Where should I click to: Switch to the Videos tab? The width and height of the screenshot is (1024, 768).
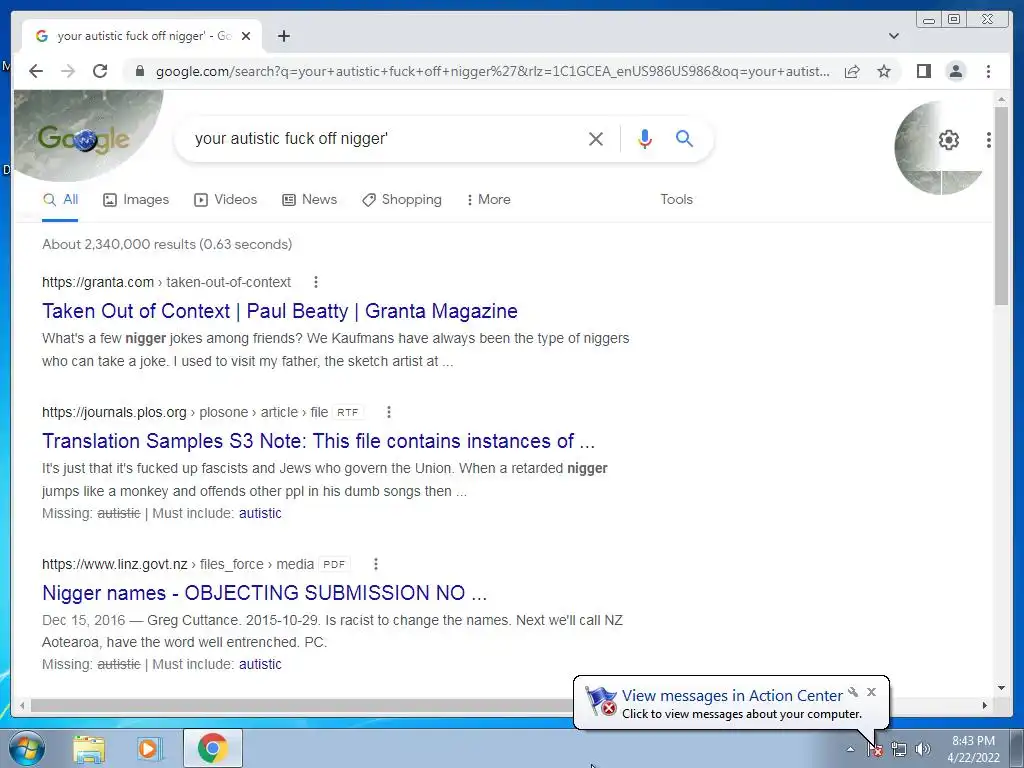pos(225,200)
